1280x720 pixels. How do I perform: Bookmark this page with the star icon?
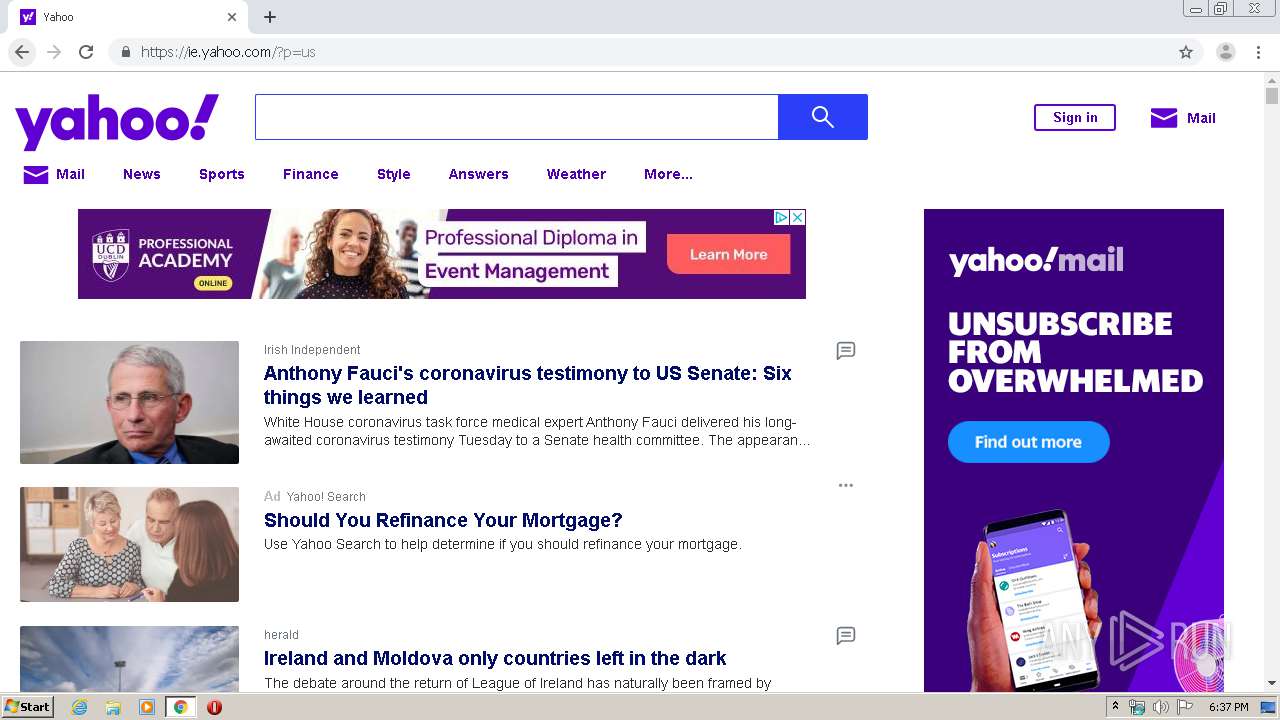[1186, 52]
